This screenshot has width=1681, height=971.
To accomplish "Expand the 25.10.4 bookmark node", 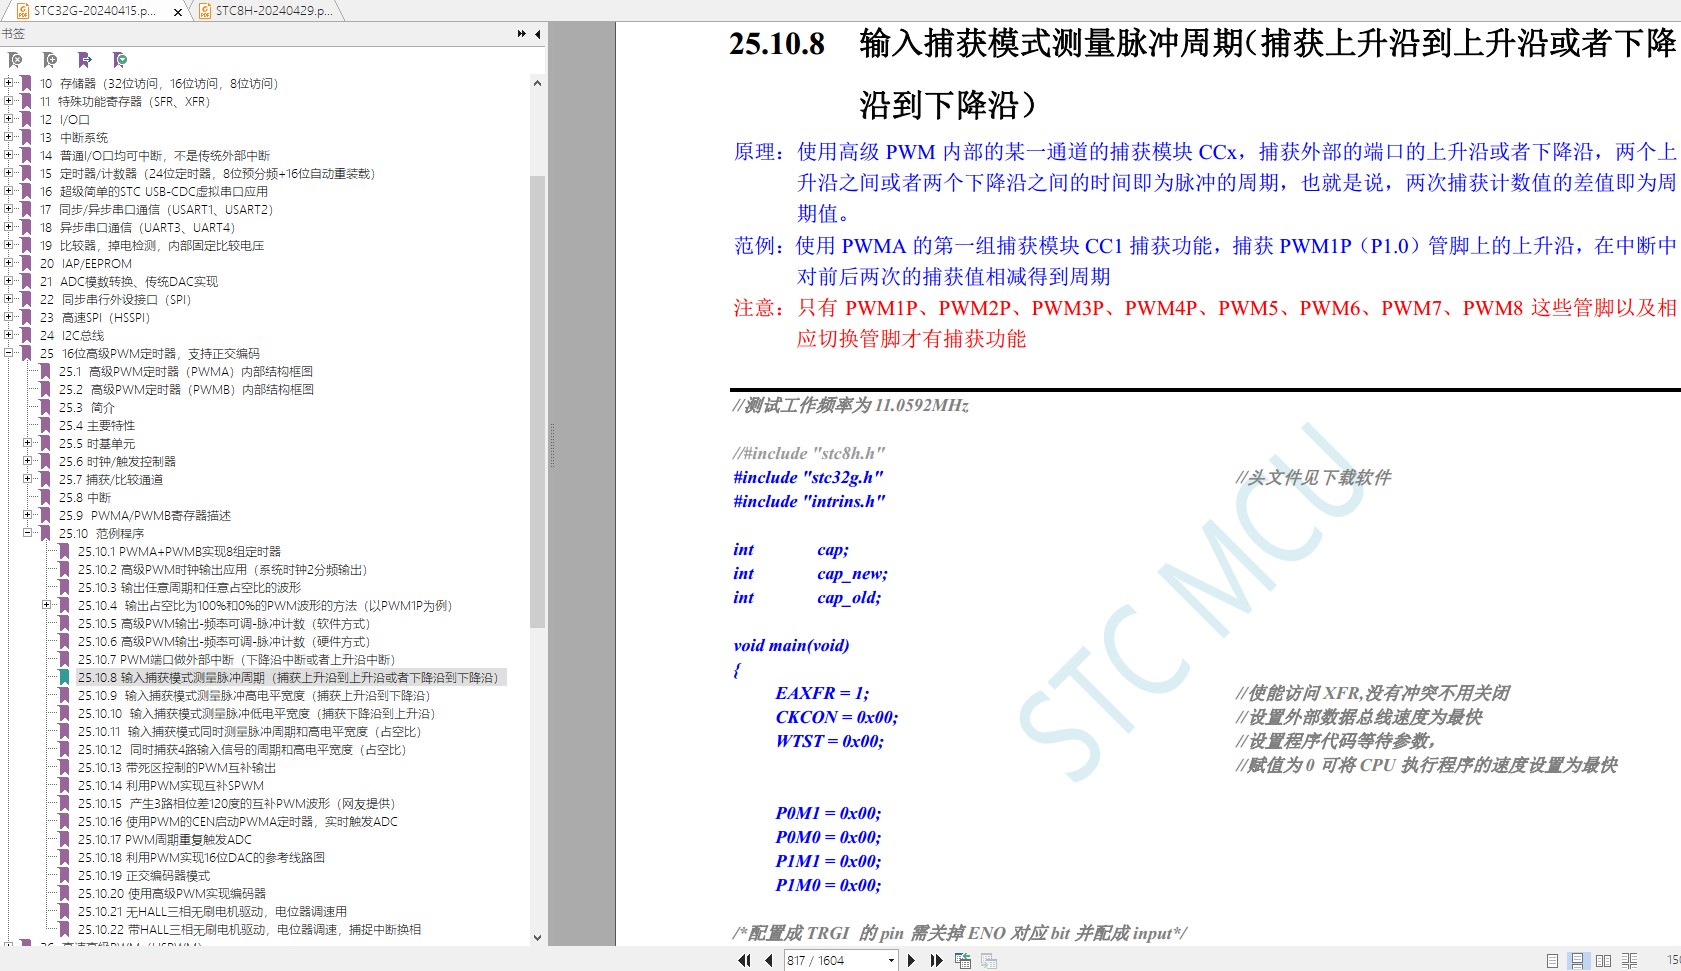I will (x=47, y=604).
